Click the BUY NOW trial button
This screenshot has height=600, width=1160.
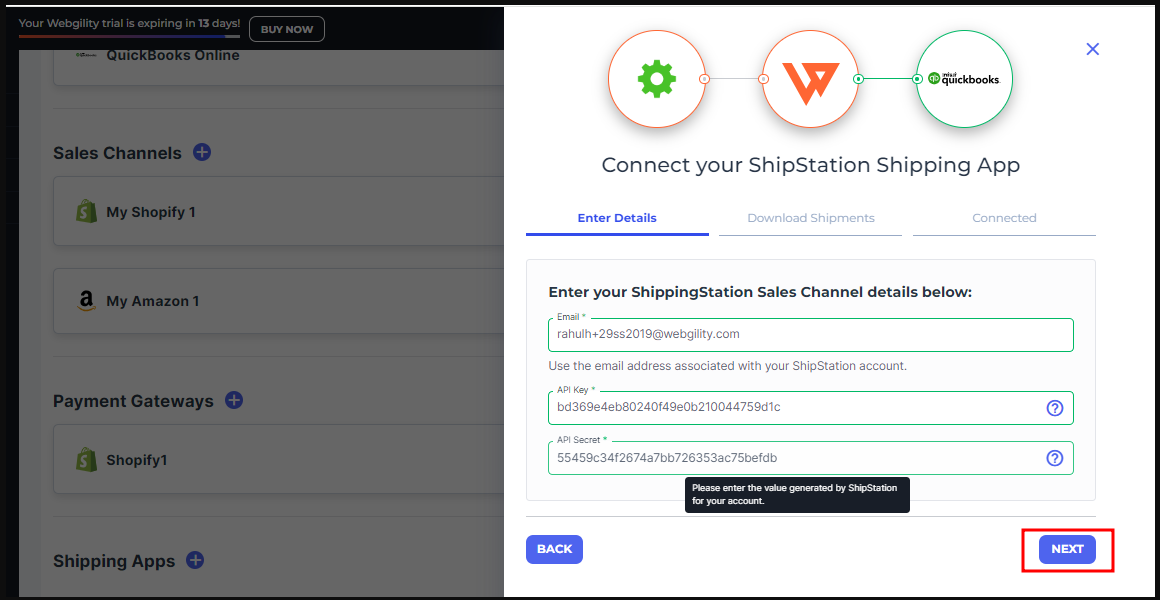tap(287, 29)
